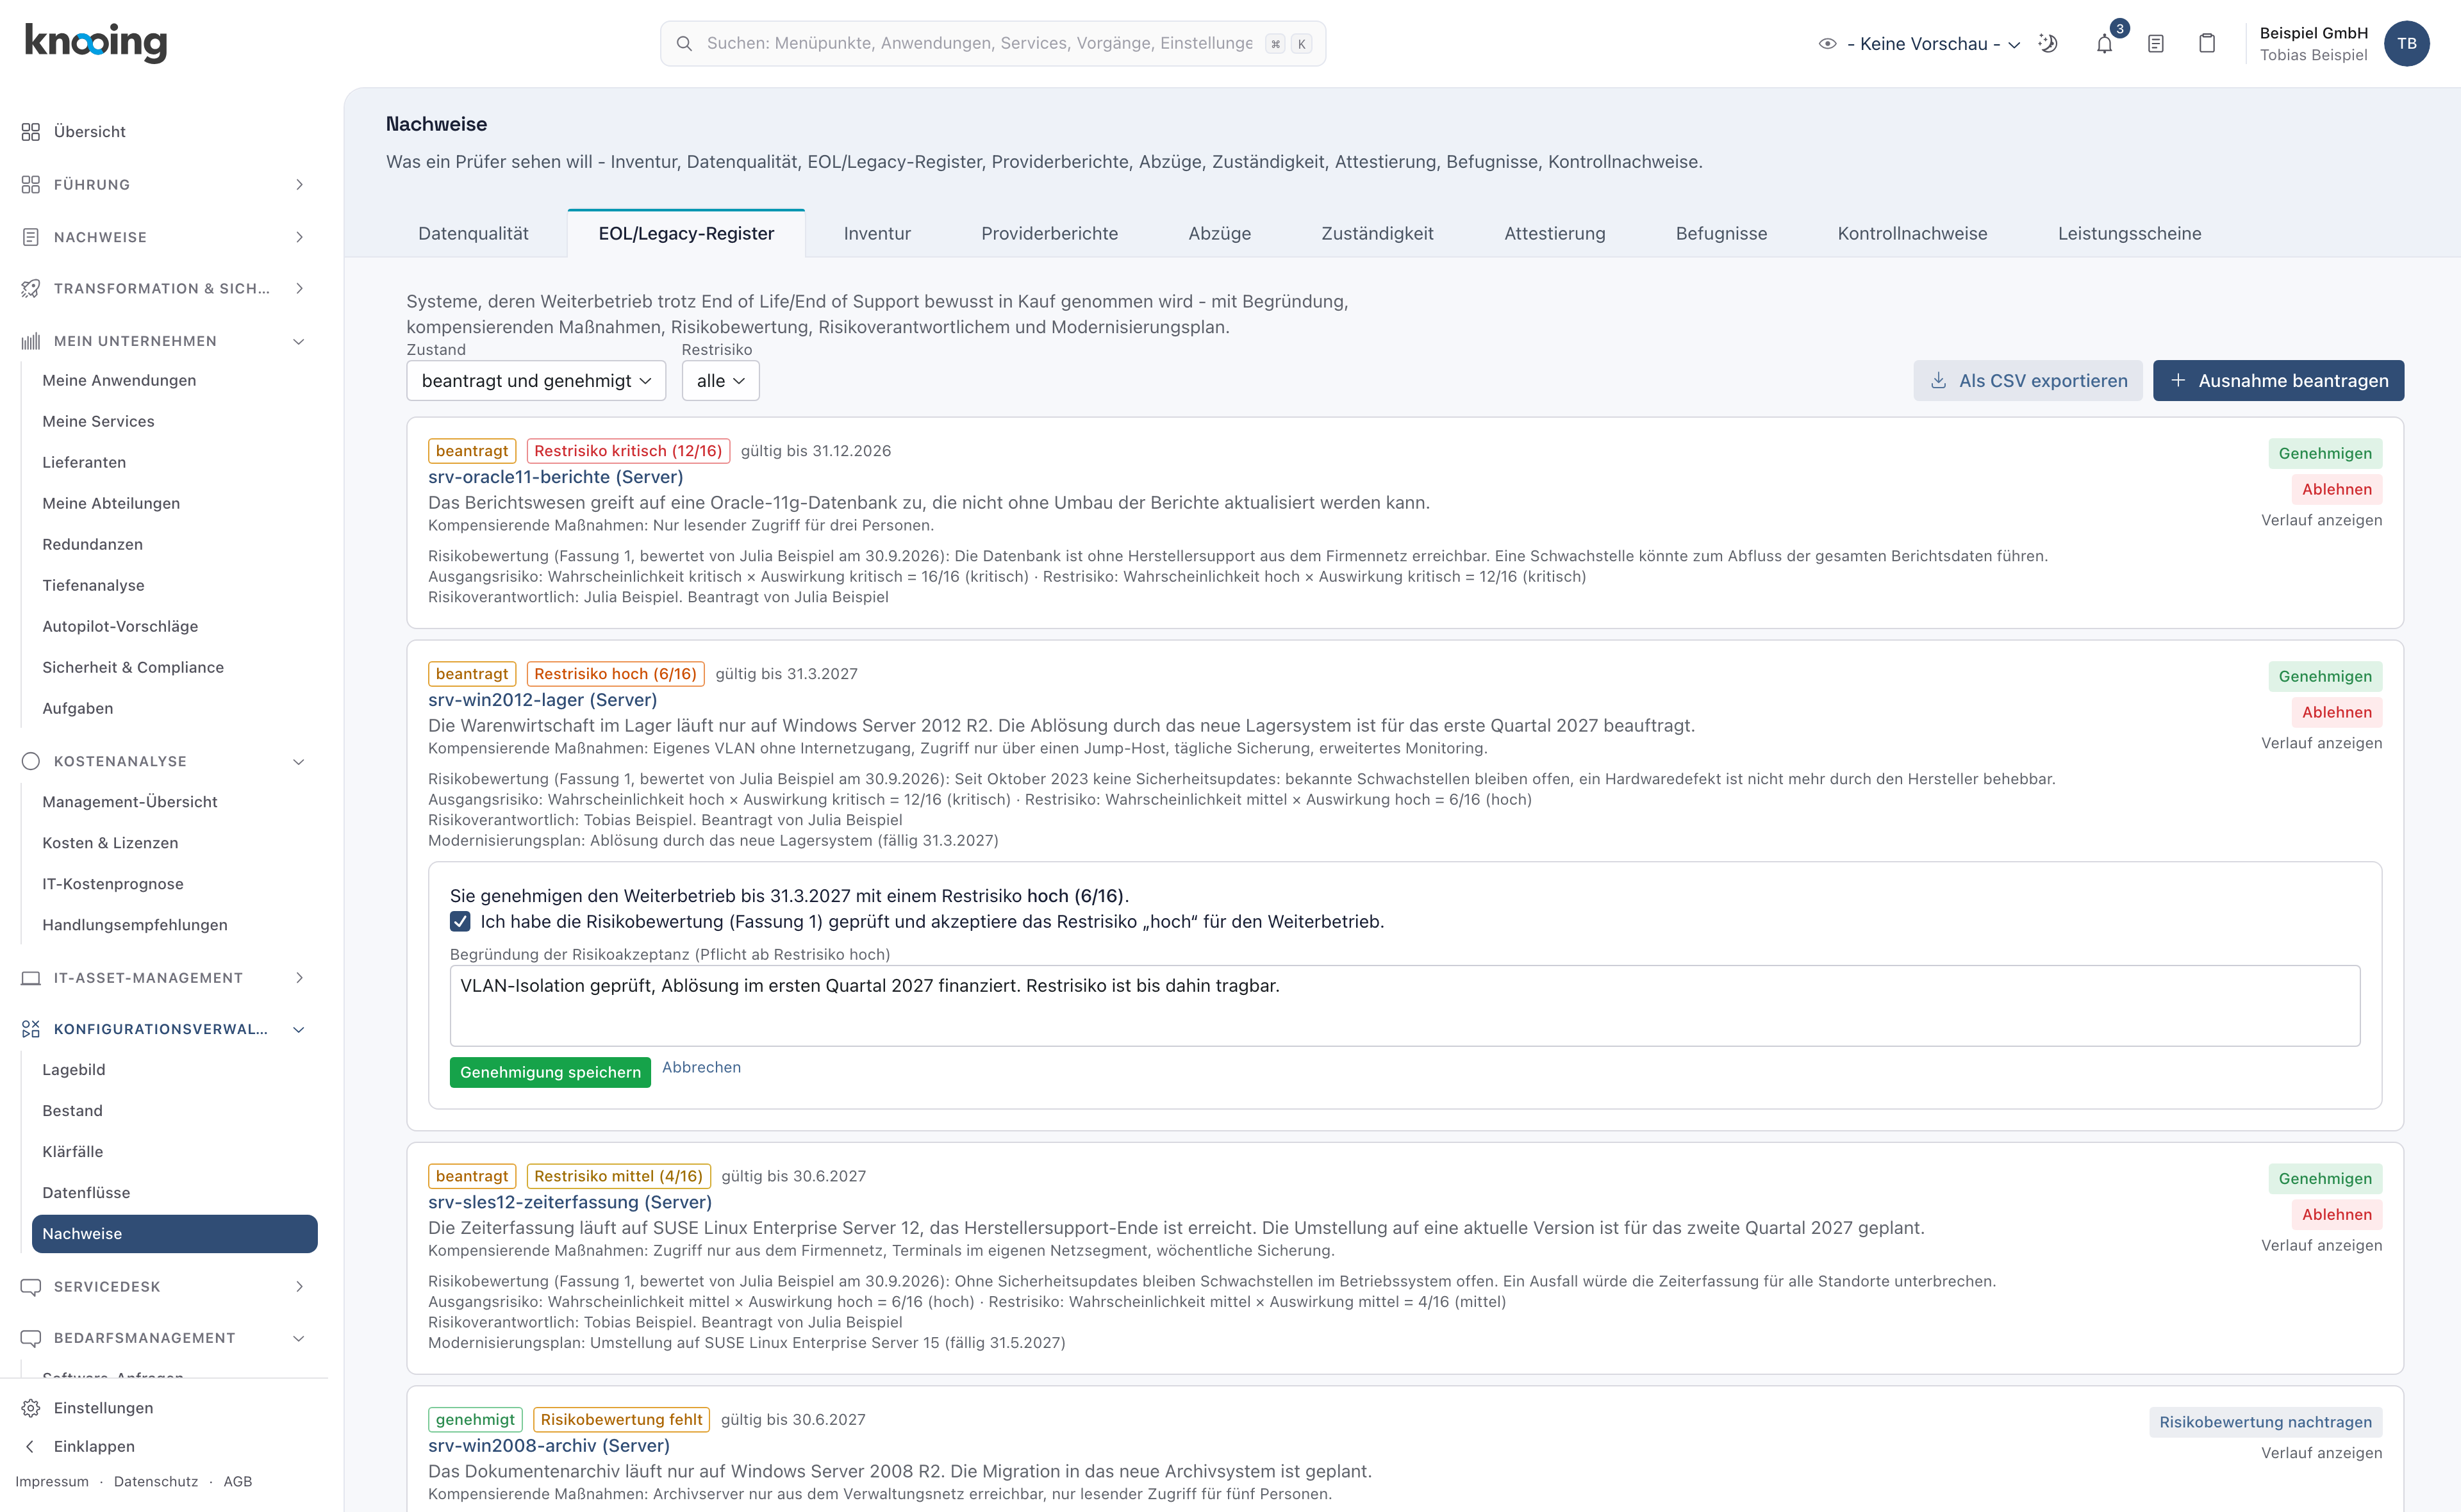
Task: Open the Restrisiko filter dropdown
Action: pyautogui.click(x=720, y=381)
